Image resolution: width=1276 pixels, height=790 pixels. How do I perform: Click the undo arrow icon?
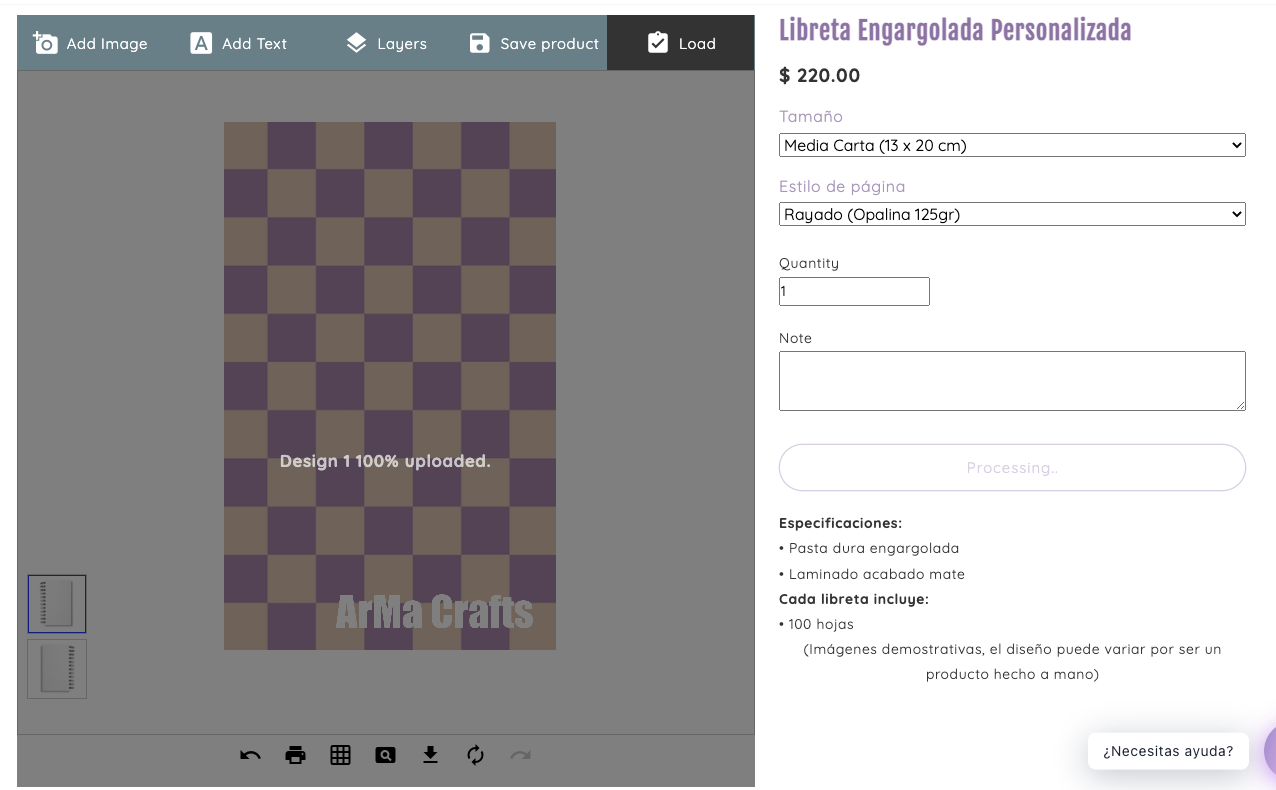(x=250, y=755)
